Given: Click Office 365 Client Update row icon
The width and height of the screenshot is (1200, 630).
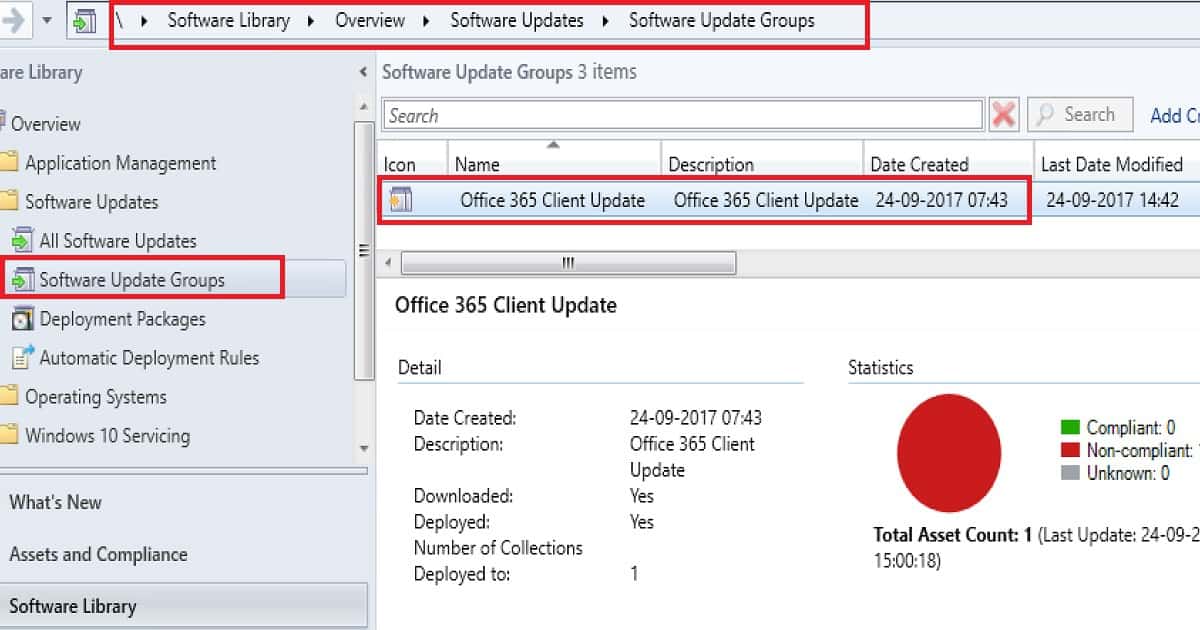Looking at the screenshot, I should tap(400, 200).
